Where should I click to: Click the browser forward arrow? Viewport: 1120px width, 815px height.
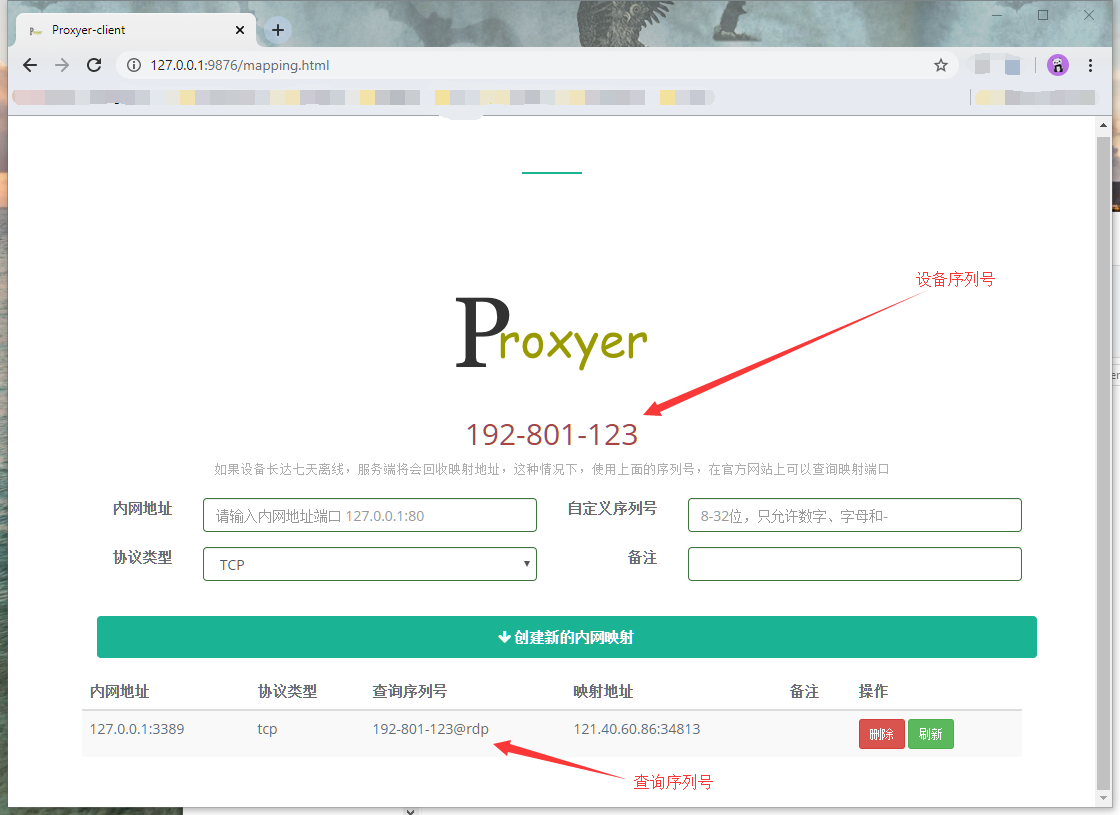point(62,65)
